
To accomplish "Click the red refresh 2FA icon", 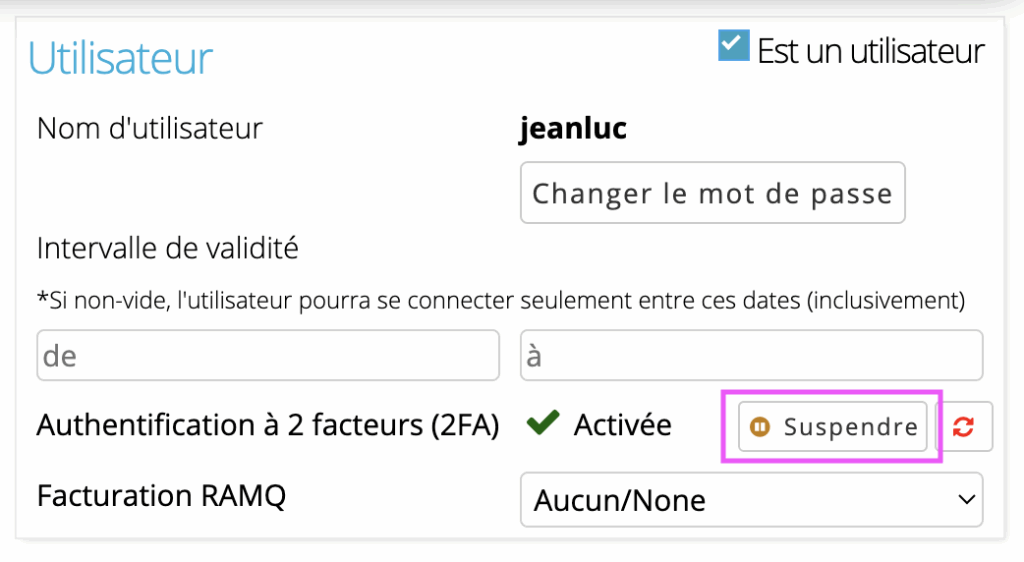I will [964, 427].
